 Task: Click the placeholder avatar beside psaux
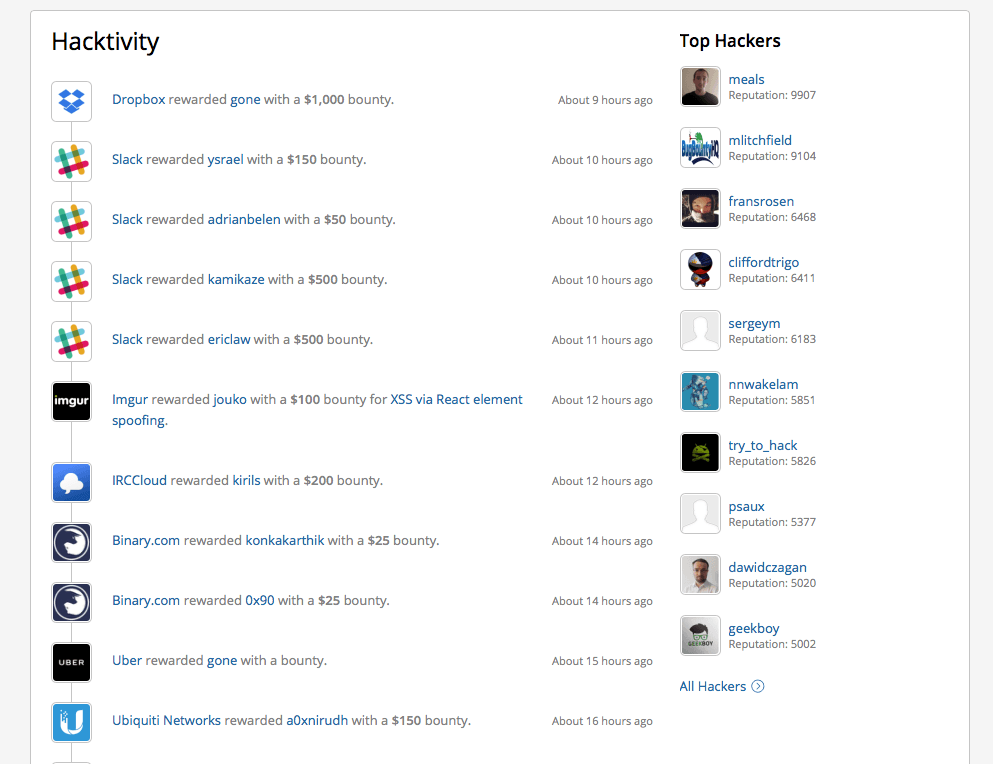[x=700, y=514]
